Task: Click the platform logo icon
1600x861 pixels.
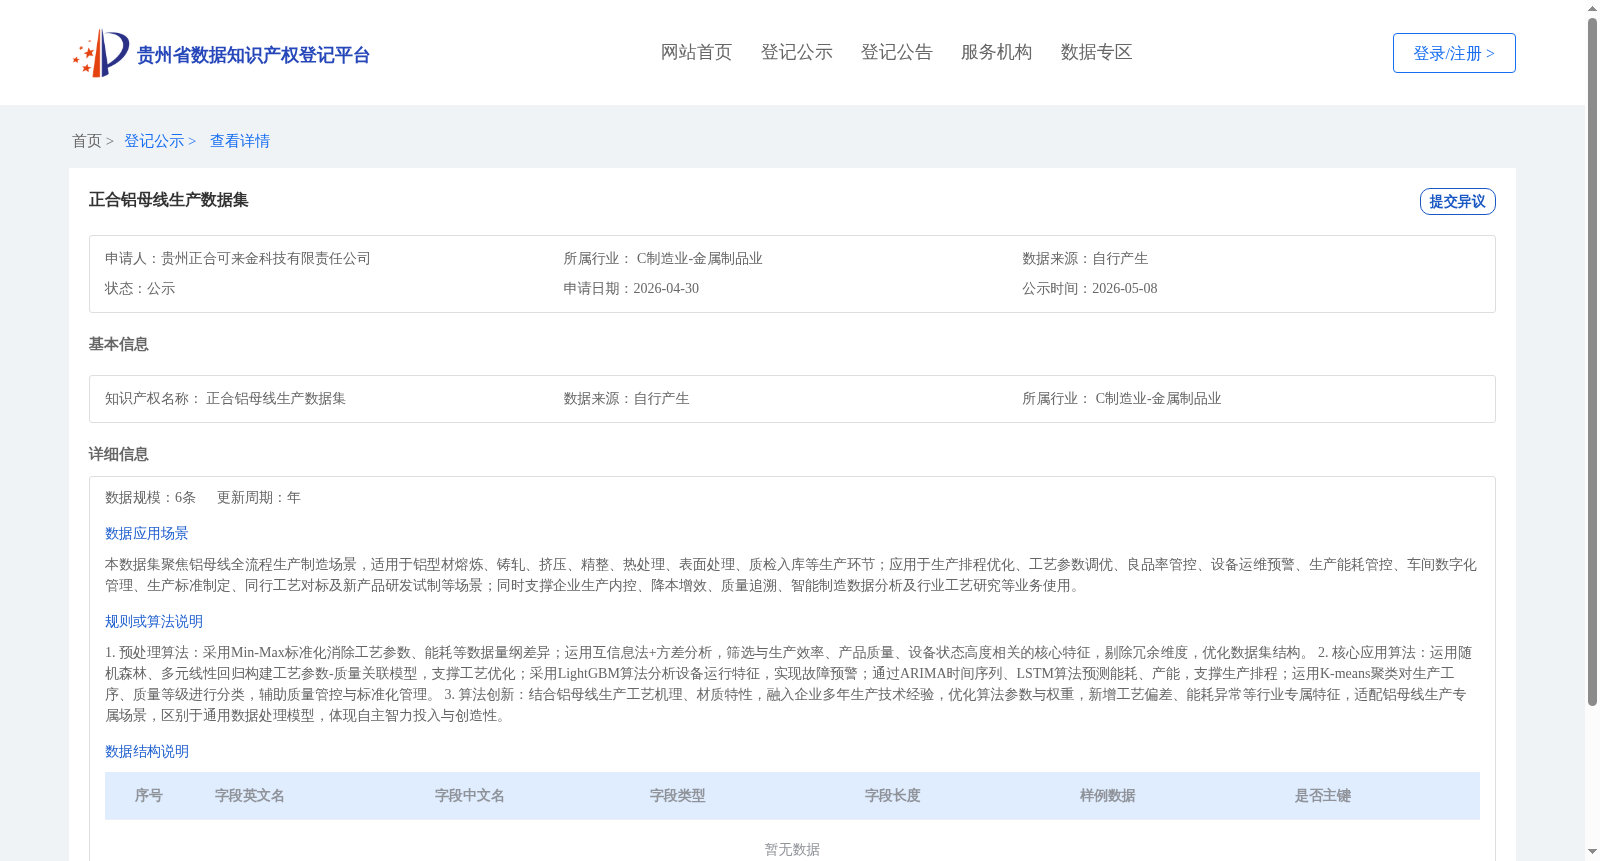Action: [x=101, y=53]
